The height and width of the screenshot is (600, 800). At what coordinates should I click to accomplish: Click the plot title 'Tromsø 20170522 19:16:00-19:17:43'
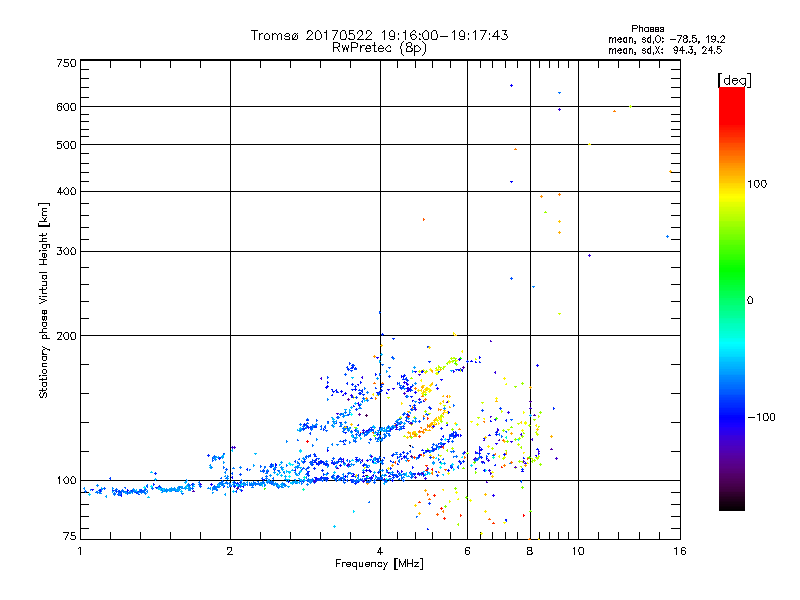coord(379,35)
